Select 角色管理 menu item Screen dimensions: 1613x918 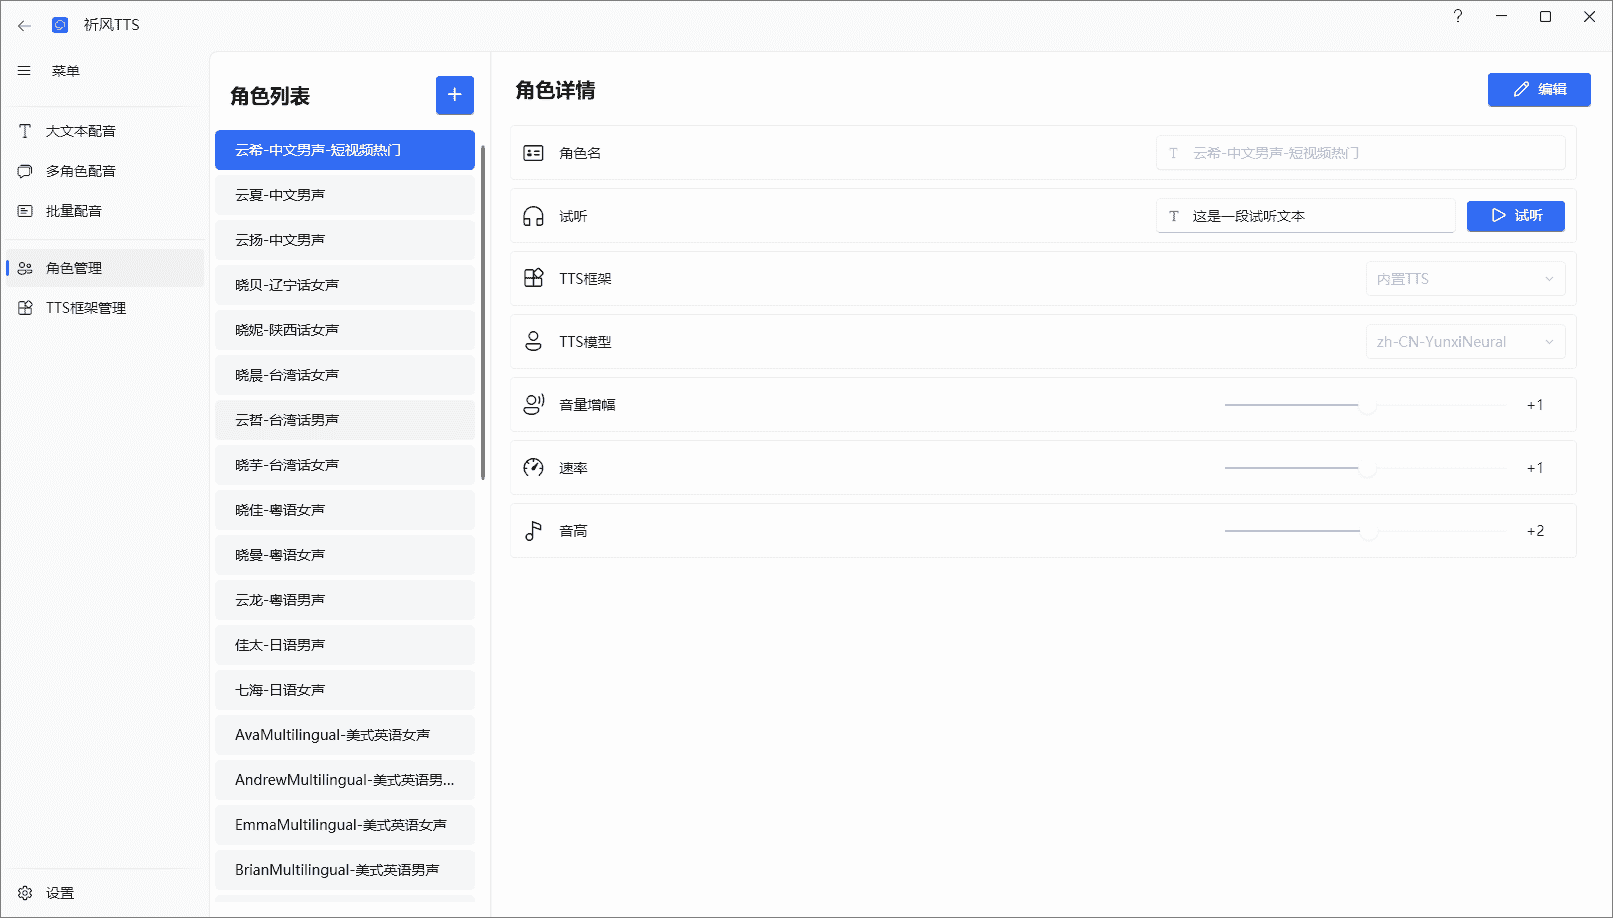point(105,268)
